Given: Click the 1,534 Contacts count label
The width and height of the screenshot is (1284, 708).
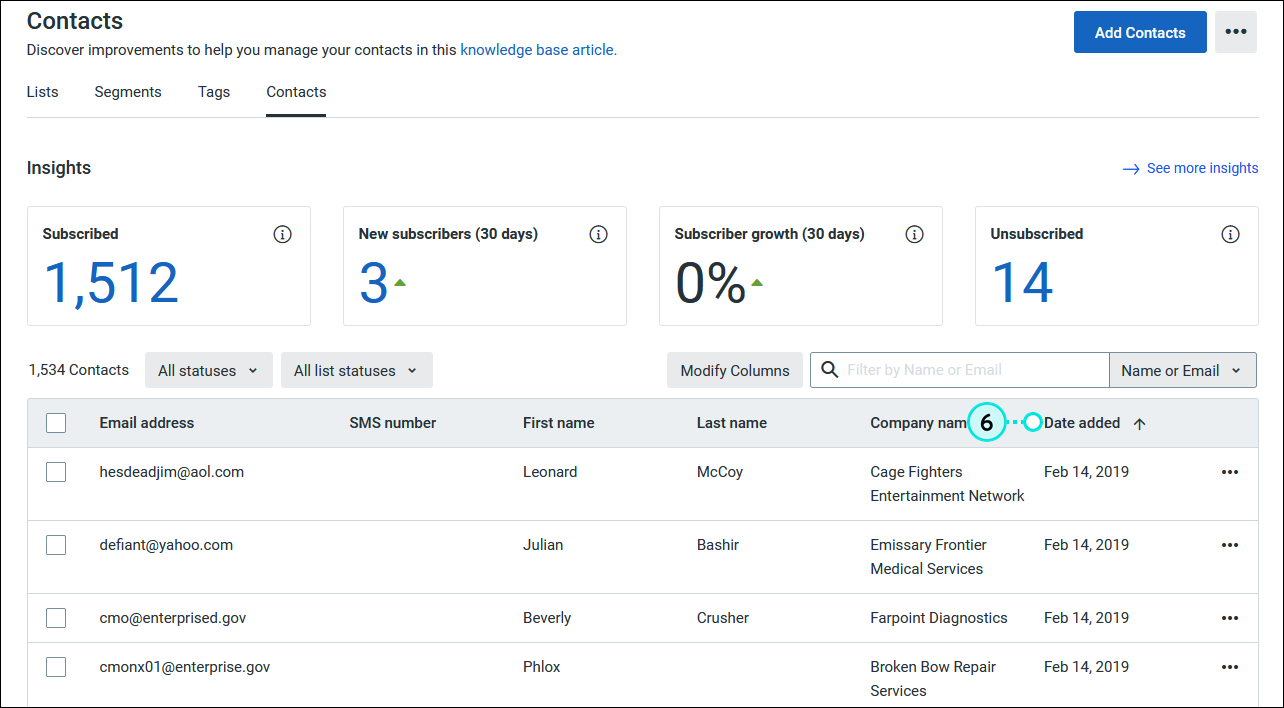Looking at the screenshot, I should (x=79, y=370).
